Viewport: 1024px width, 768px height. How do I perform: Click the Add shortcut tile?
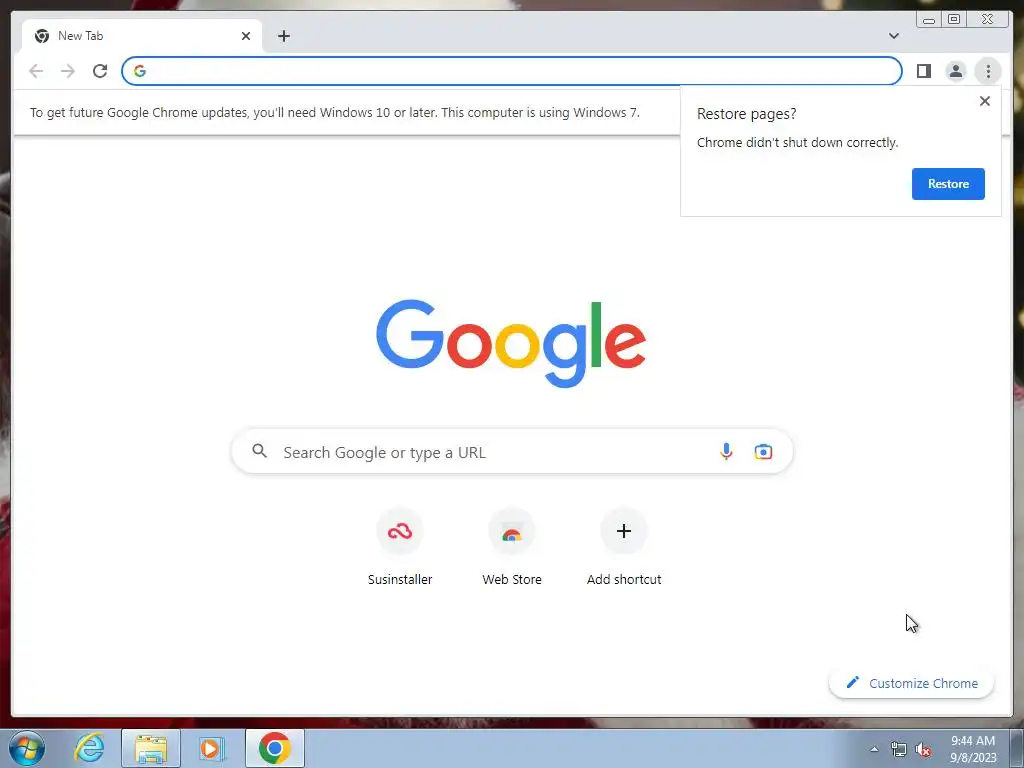click(624, 547)
